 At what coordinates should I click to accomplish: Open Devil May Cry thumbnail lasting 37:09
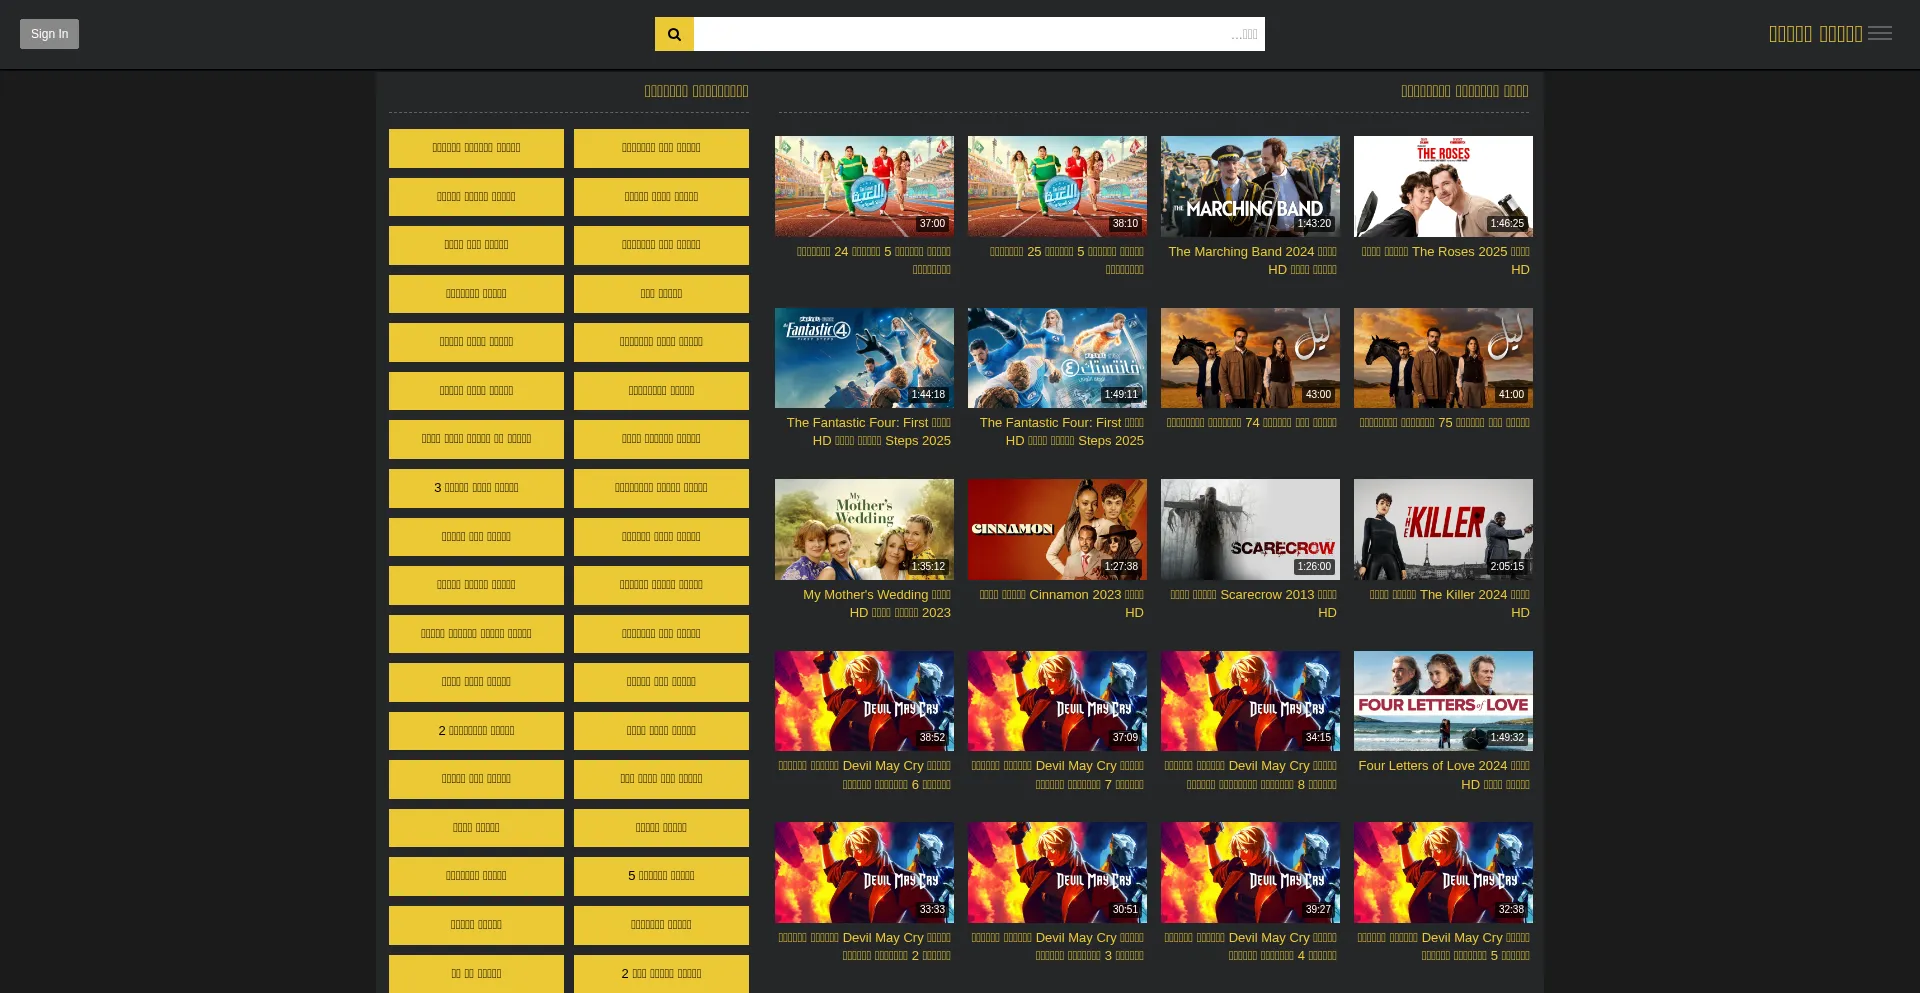coord(1057,701)
